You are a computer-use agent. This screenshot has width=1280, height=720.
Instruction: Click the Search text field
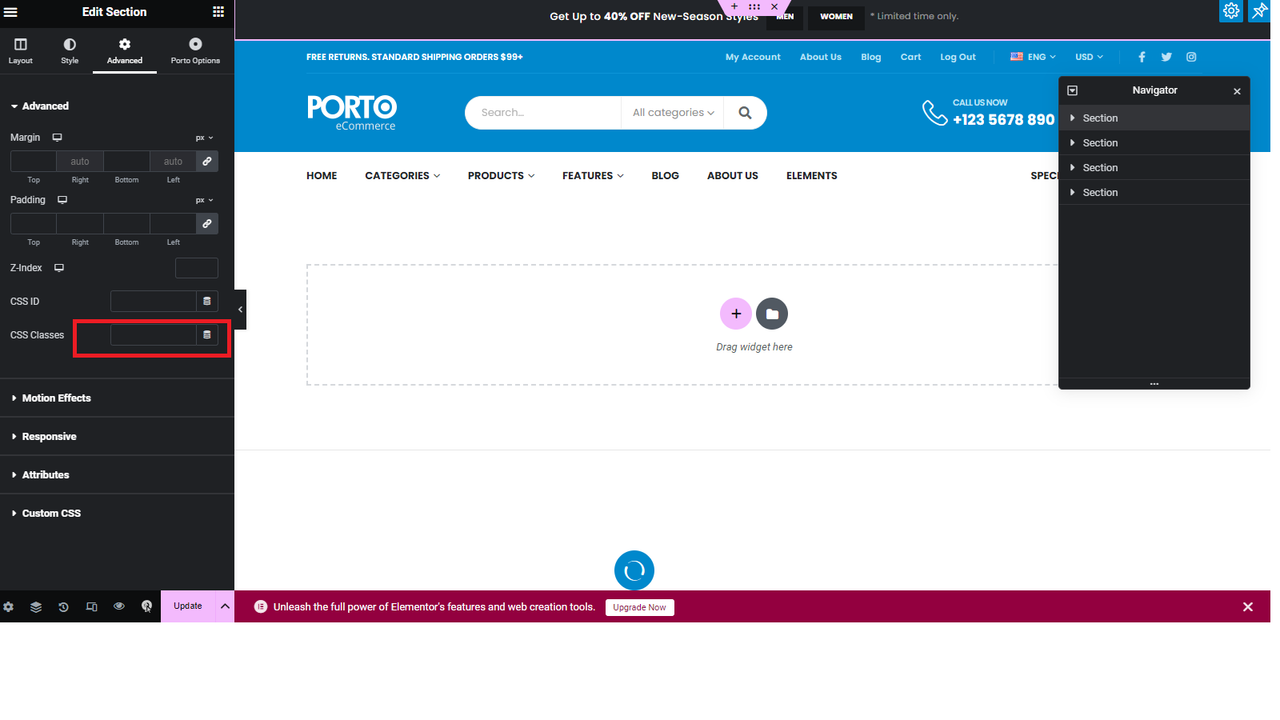543,113
